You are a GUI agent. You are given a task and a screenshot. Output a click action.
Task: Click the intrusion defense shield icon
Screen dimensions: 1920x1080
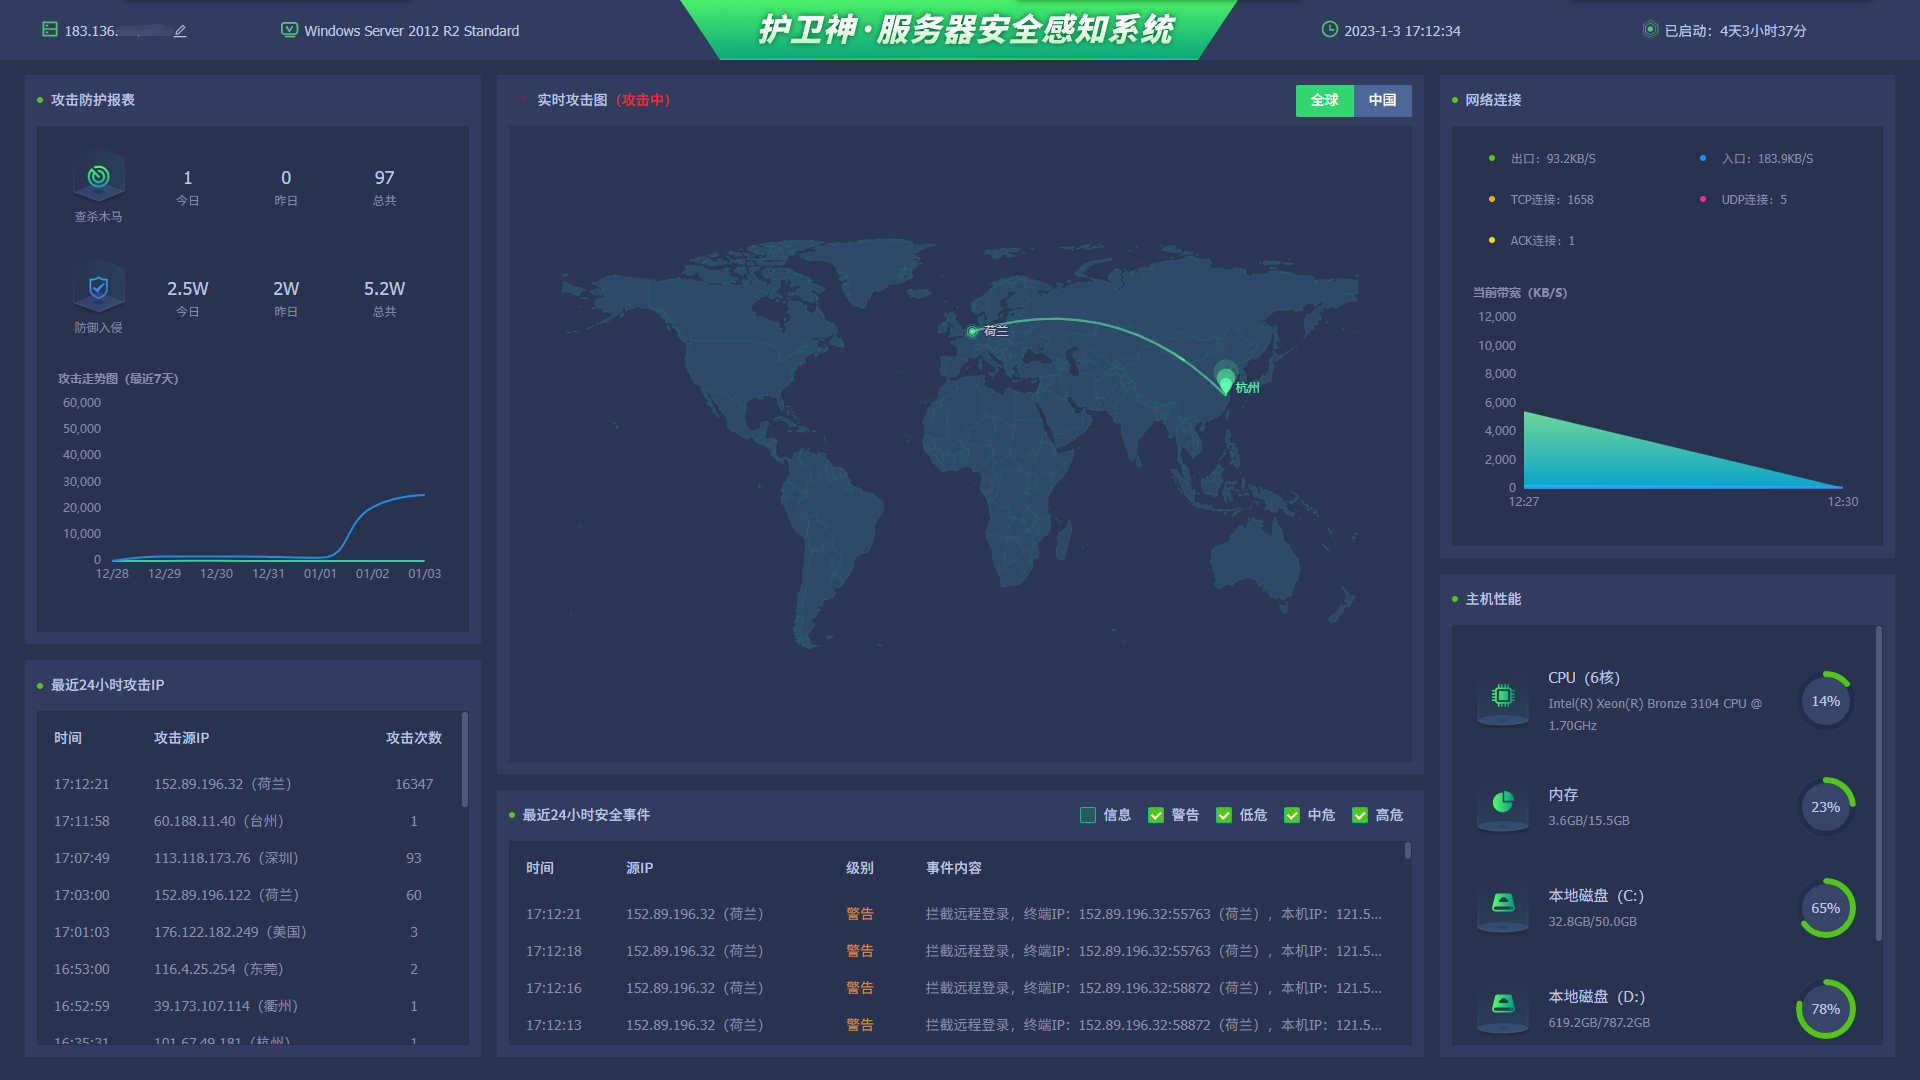pyautogui.click(x=98, y=288)
